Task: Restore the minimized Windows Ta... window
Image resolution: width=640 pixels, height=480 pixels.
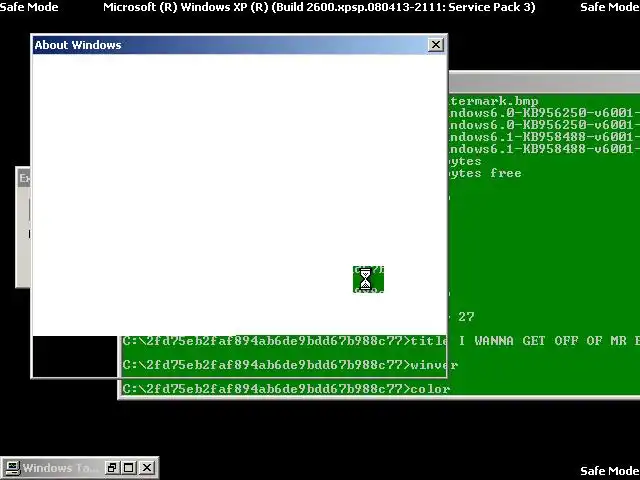Action: point(111,468)
